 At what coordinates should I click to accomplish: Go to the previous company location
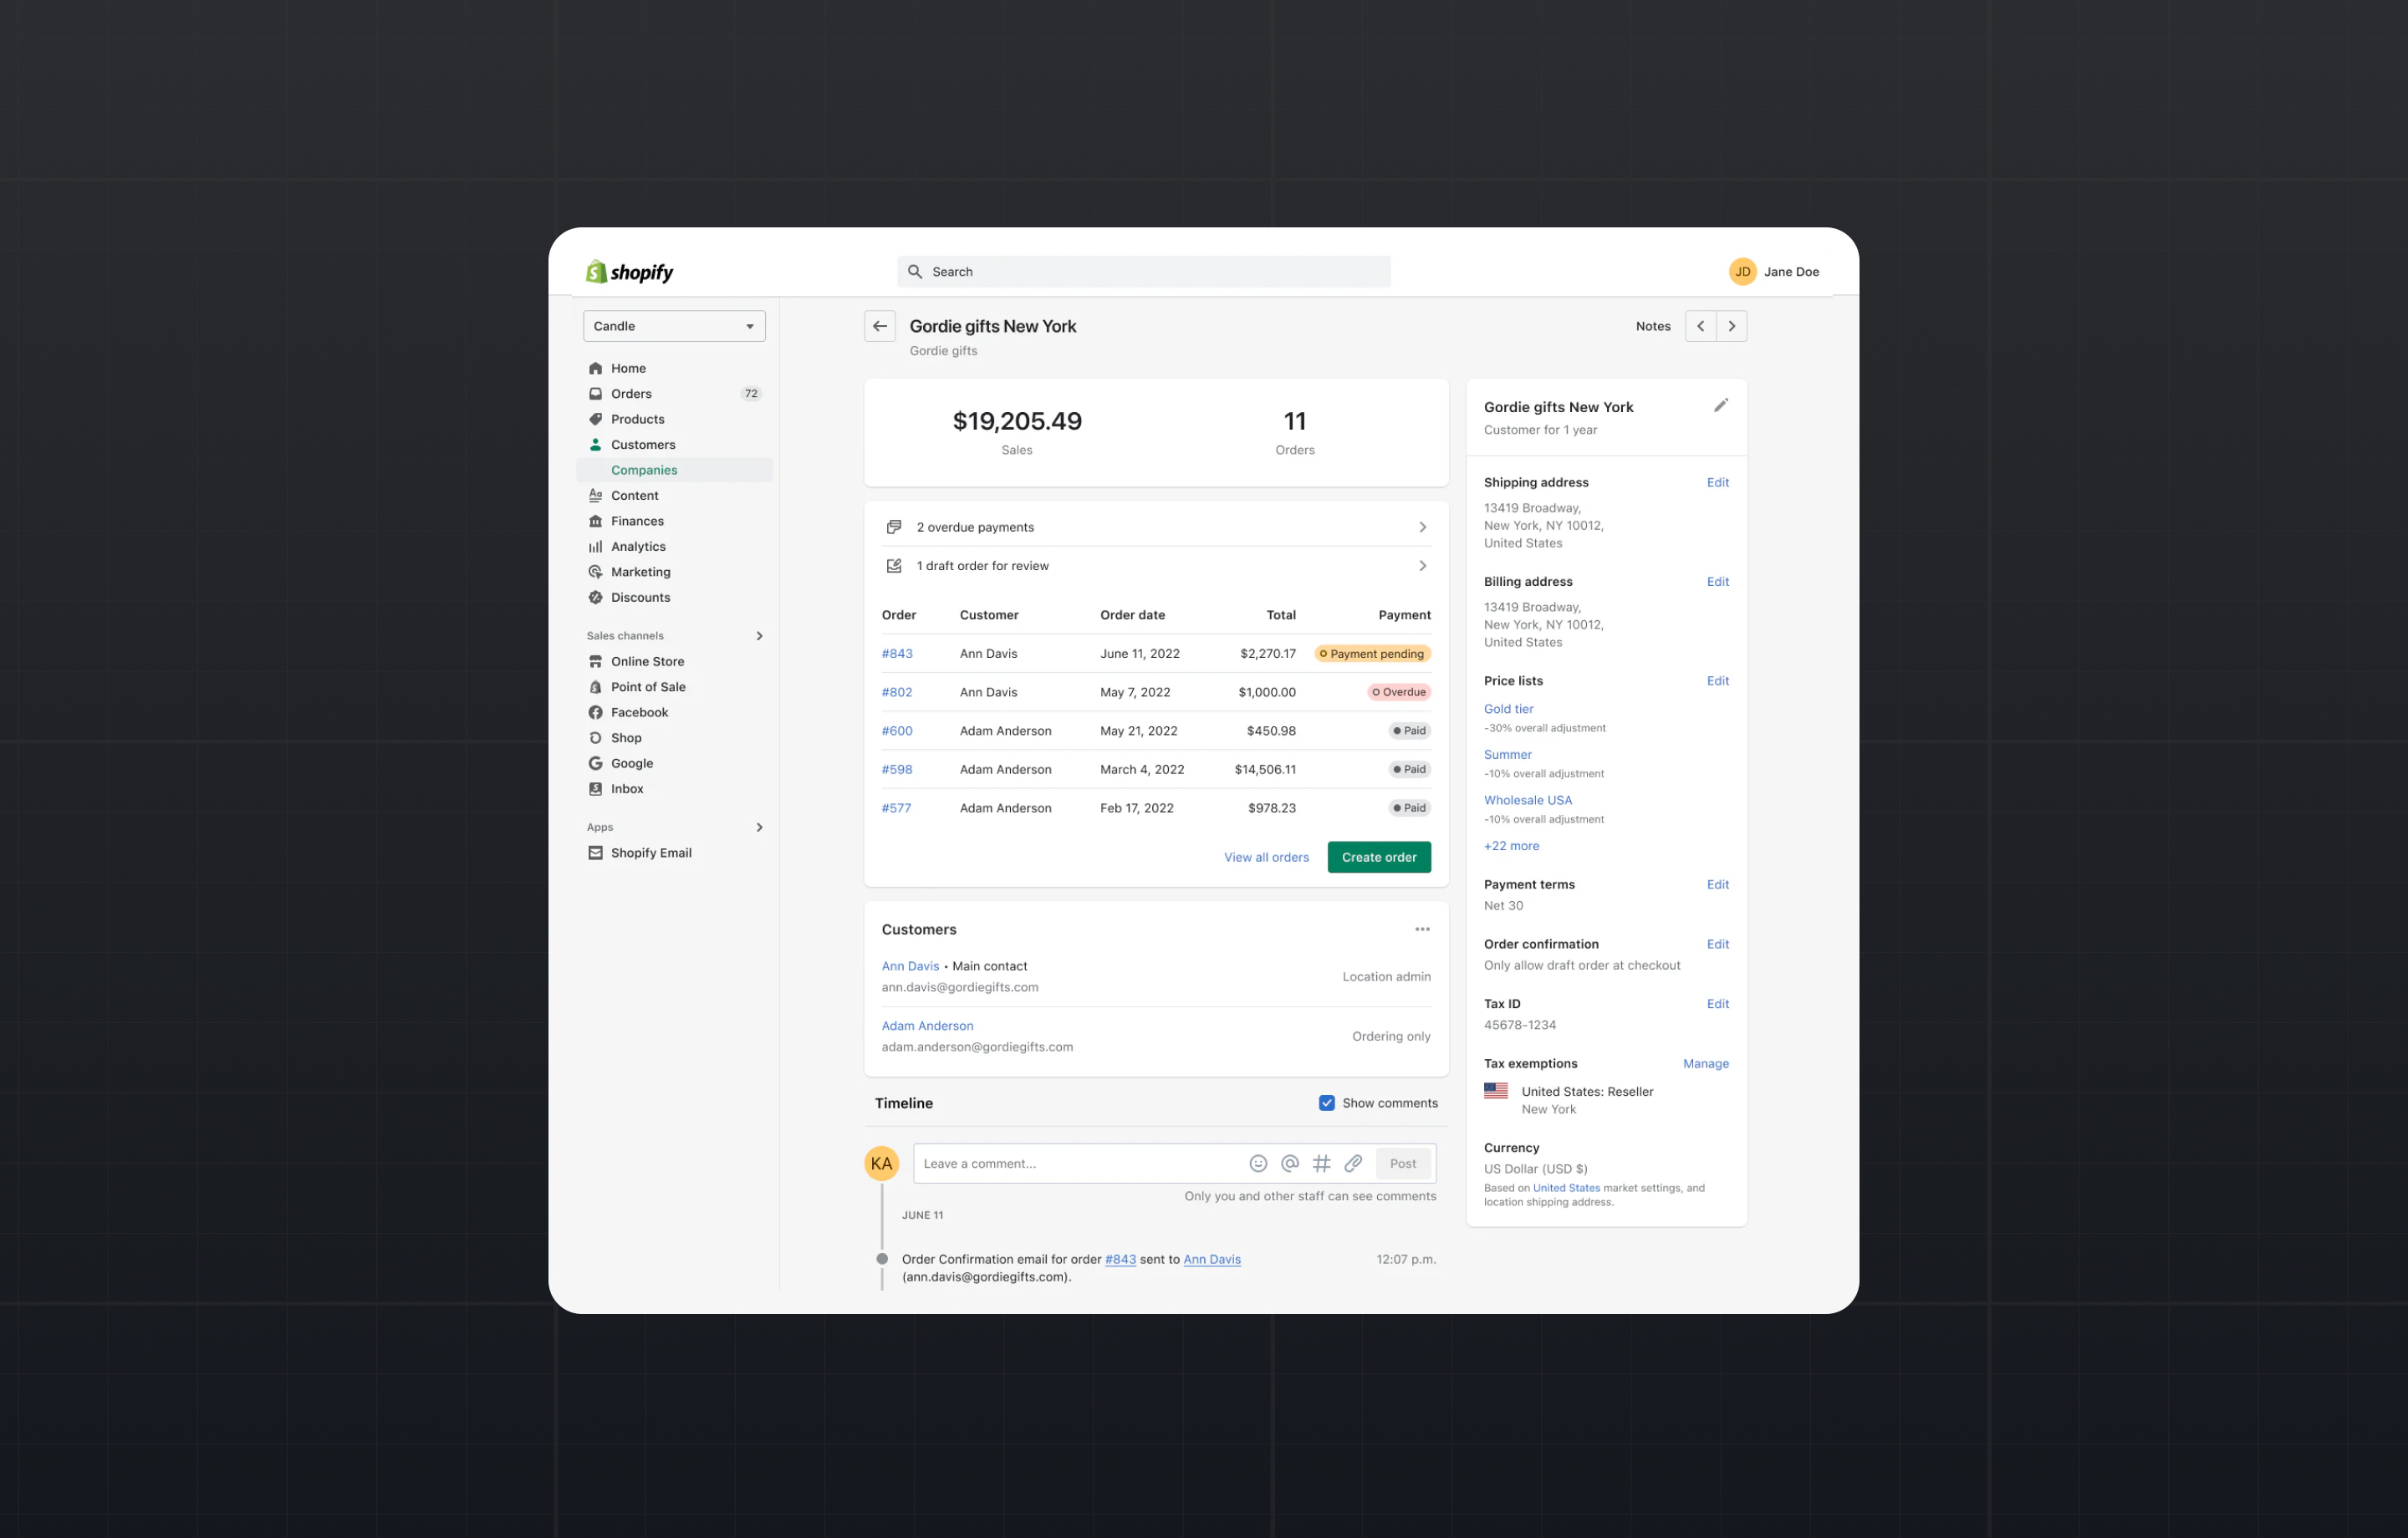tap(1700, 326)
